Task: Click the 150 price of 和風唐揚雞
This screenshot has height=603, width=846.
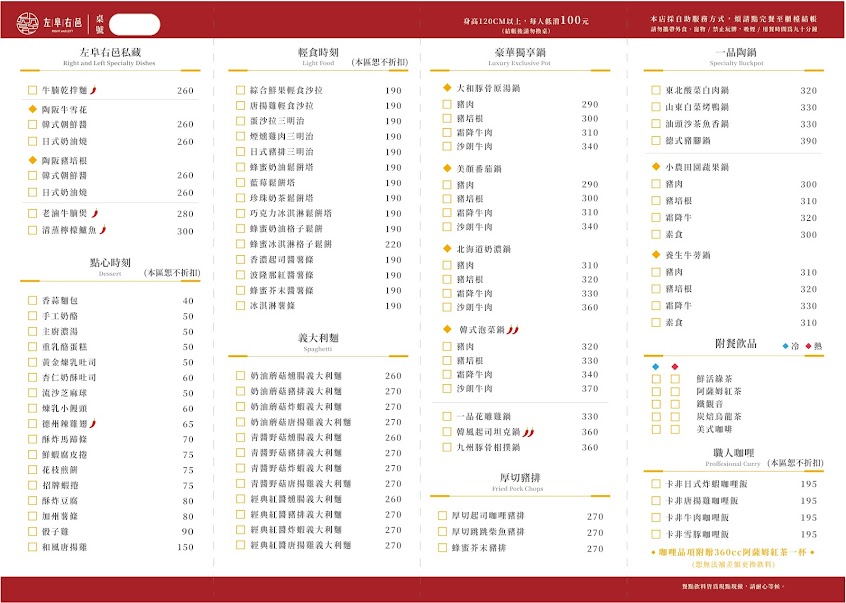Action: tap(185, 547)
